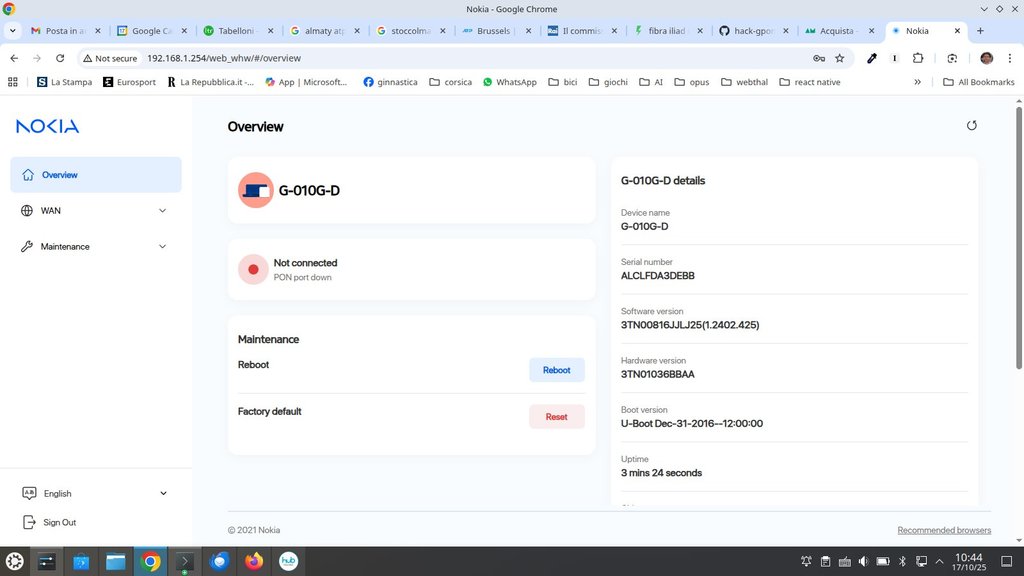Open All Bookmarks folder
The height and width of the screenshot is (576, 1024).
(979, 82)
